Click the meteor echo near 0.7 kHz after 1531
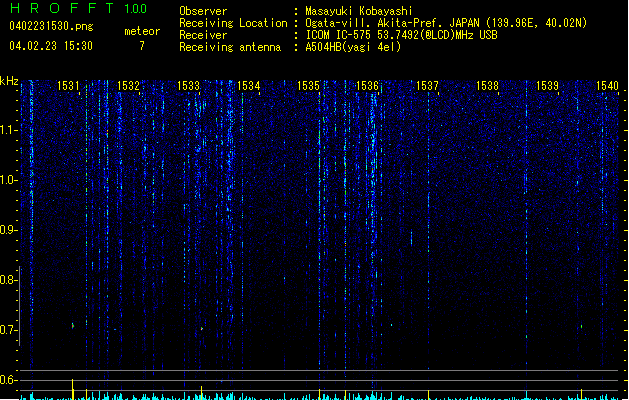Image resolution: width=629 pixels, height=400 pixels. [x=73, y=326]
